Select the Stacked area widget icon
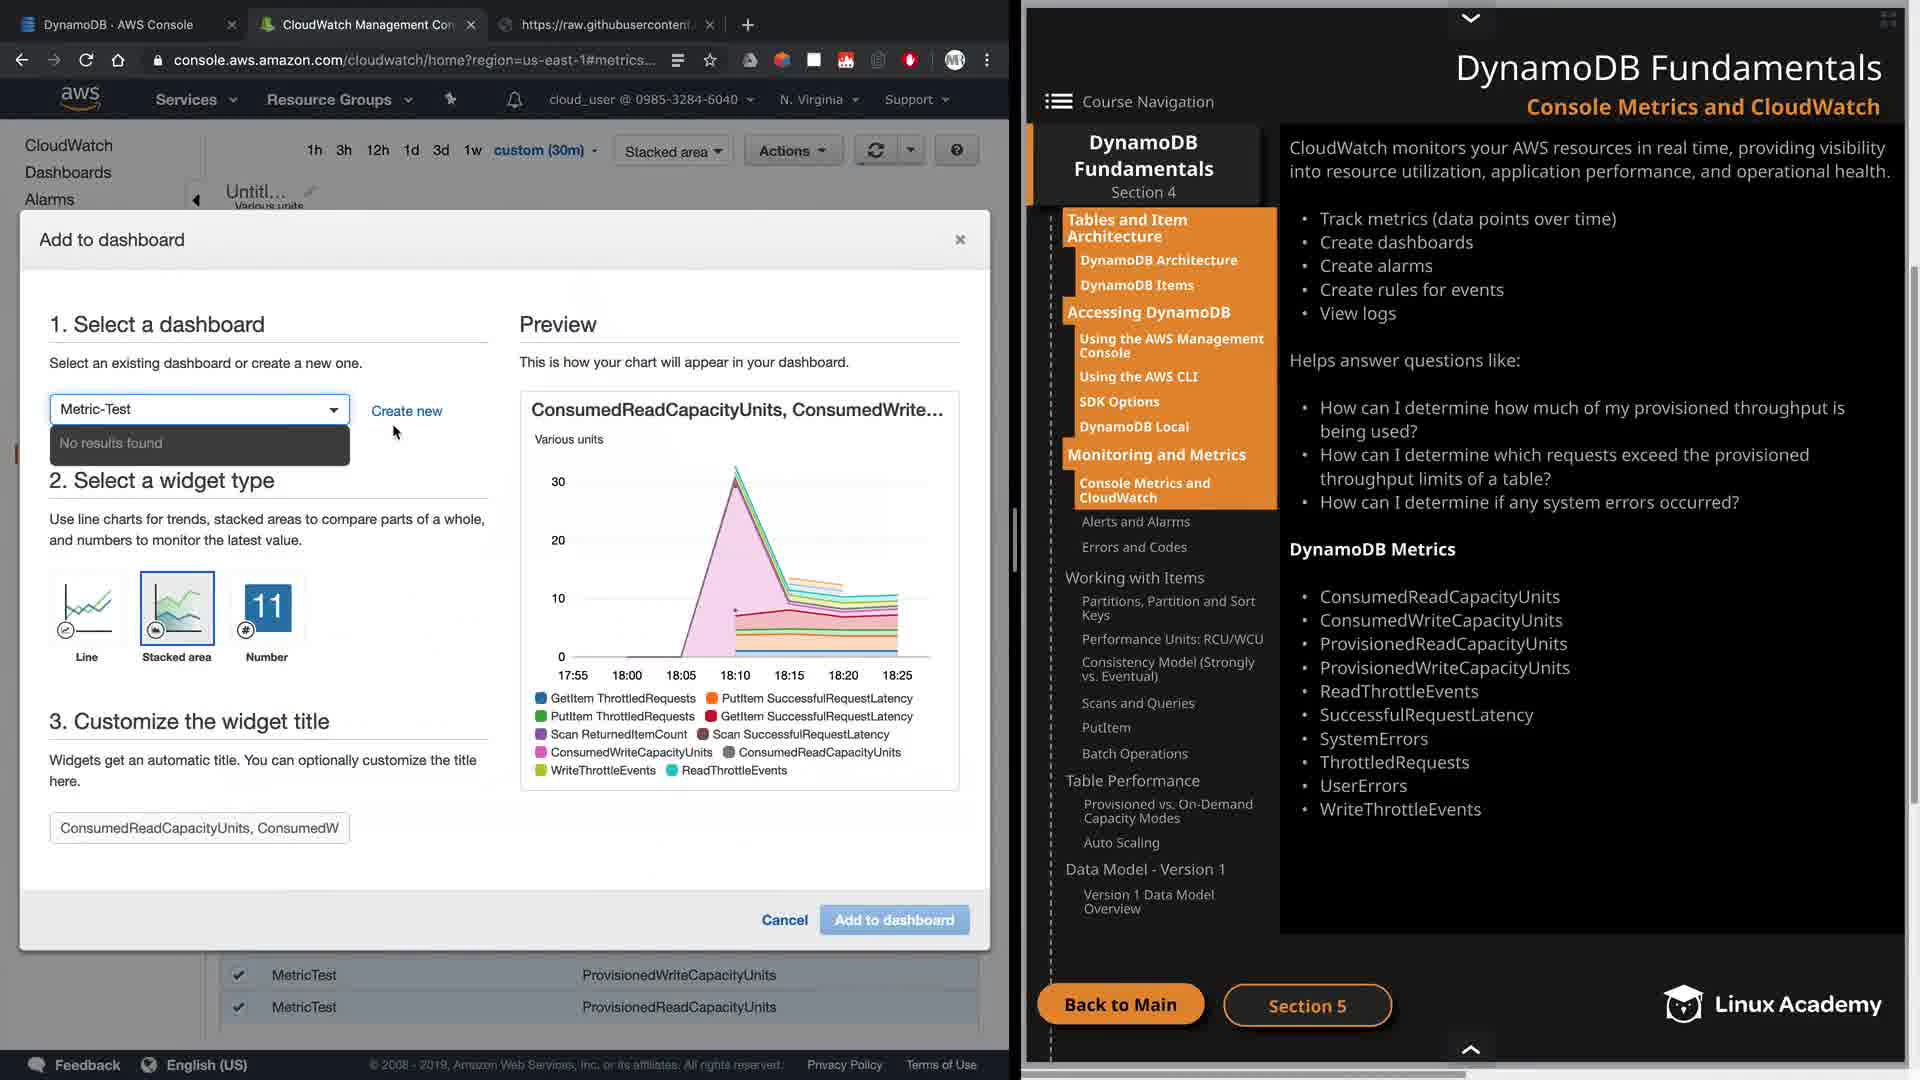1920x1080 pixels. pyautogui.click(x=177, y=608)
